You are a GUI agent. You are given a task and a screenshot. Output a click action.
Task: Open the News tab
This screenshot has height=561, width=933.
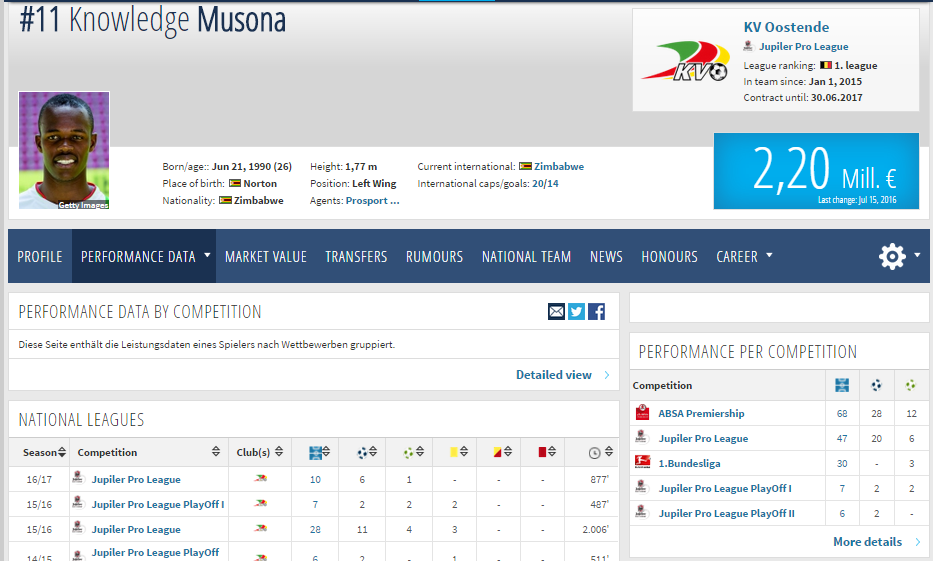coord(606,256)
